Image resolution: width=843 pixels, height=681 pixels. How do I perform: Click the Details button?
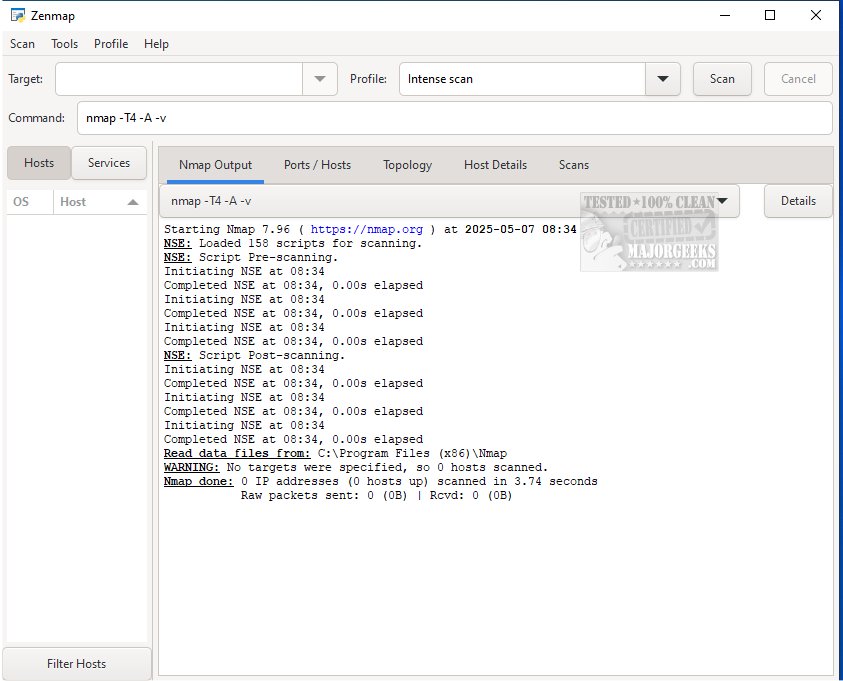pyautogui.click(x=798, y=201)
